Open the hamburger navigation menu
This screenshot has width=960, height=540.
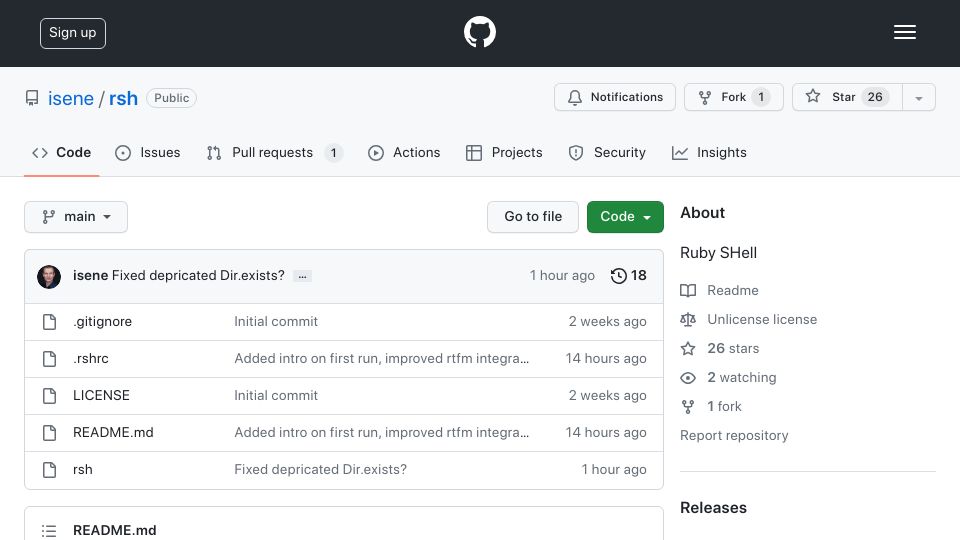(904, 32)
